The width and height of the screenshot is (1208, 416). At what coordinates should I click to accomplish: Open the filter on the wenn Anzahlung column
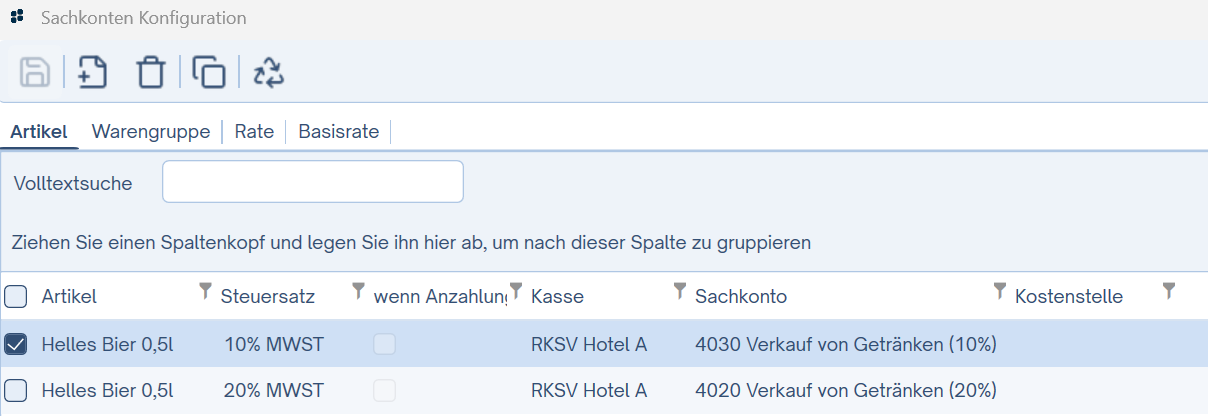(516, 291)
